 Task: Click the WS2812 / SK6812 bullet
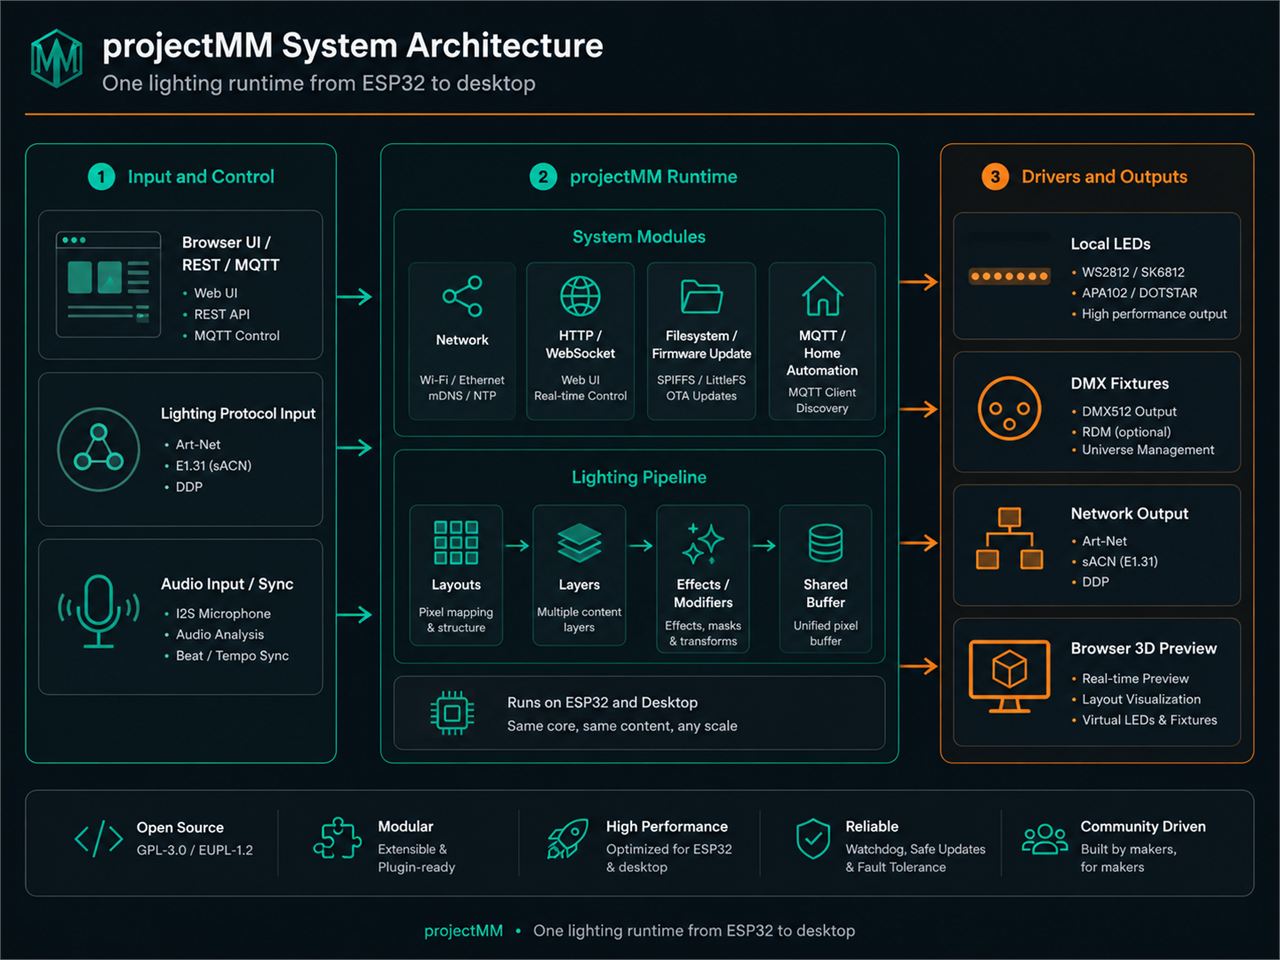pos(1133,272)
